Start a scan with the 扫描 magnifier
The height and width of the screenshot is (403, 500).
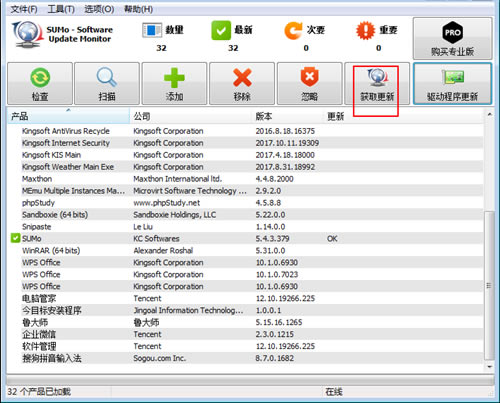[x=107, y=77]
